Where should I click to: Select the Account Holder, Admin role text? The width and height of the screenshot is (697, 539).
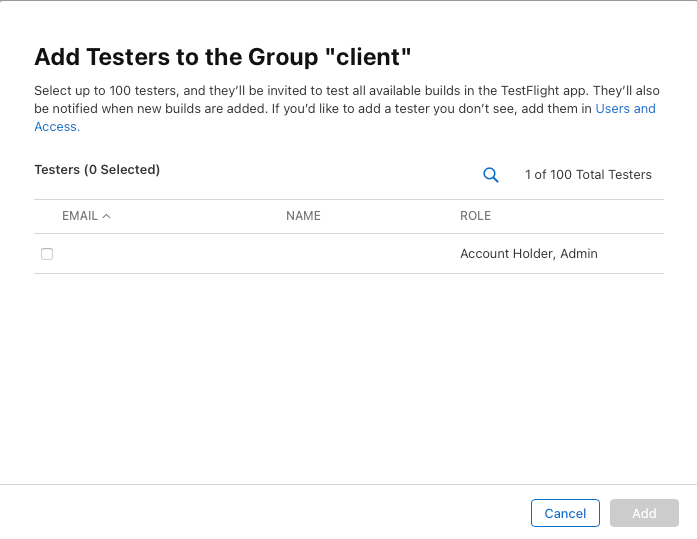click(529, 254)
